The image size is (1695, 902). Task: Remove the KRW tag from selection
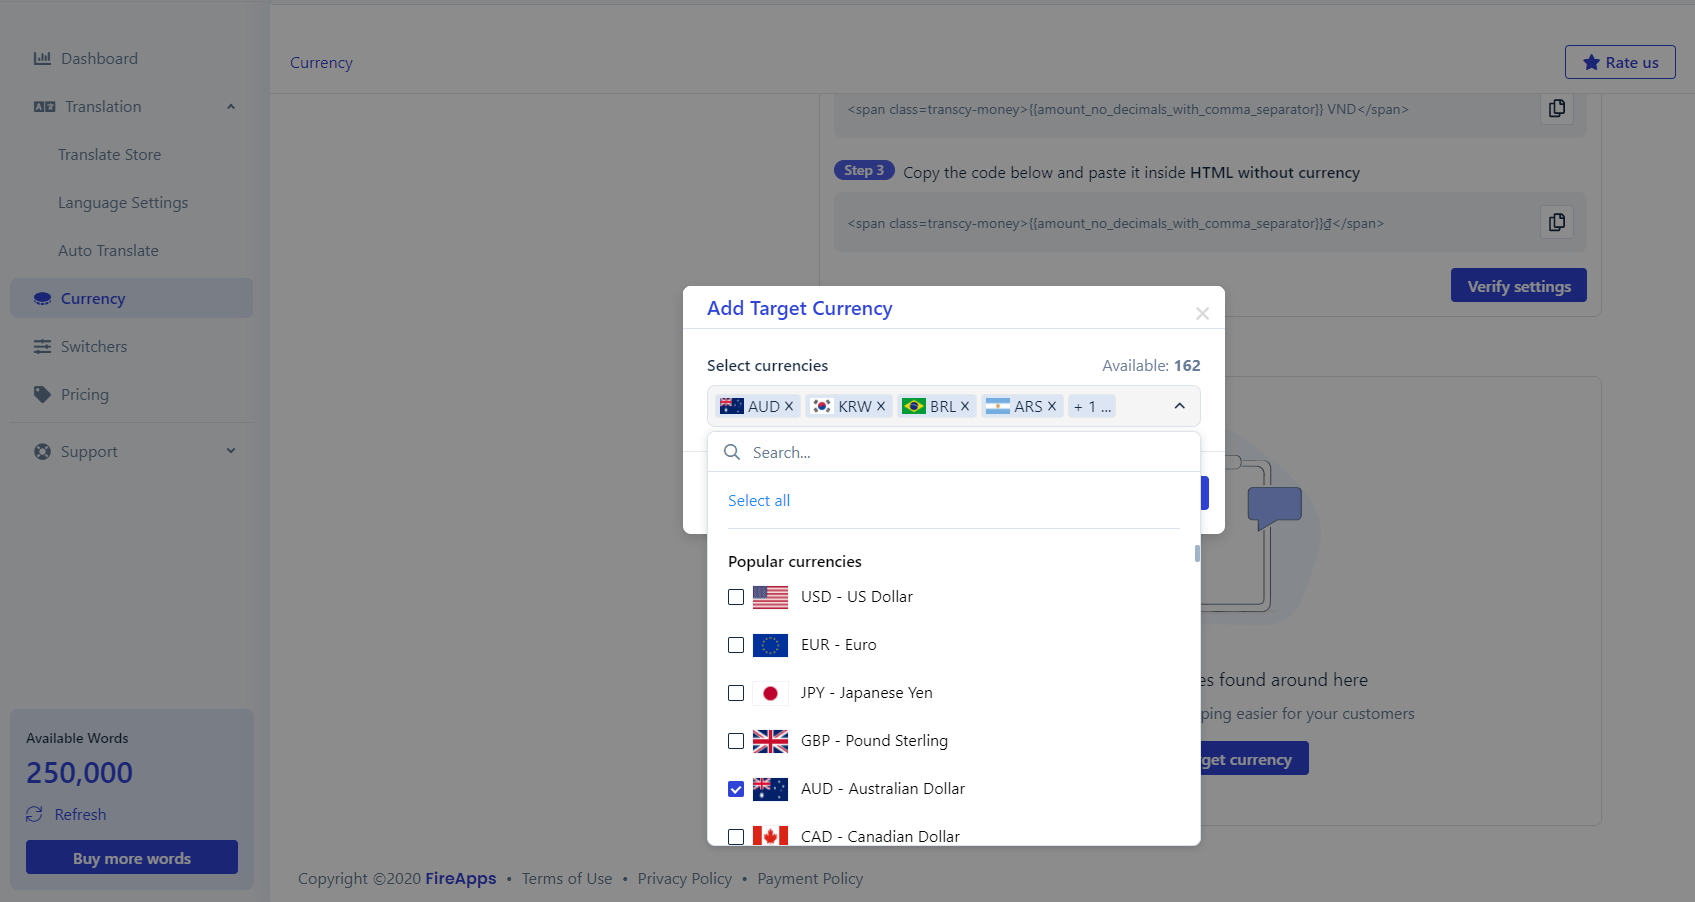tap(881, 406)
